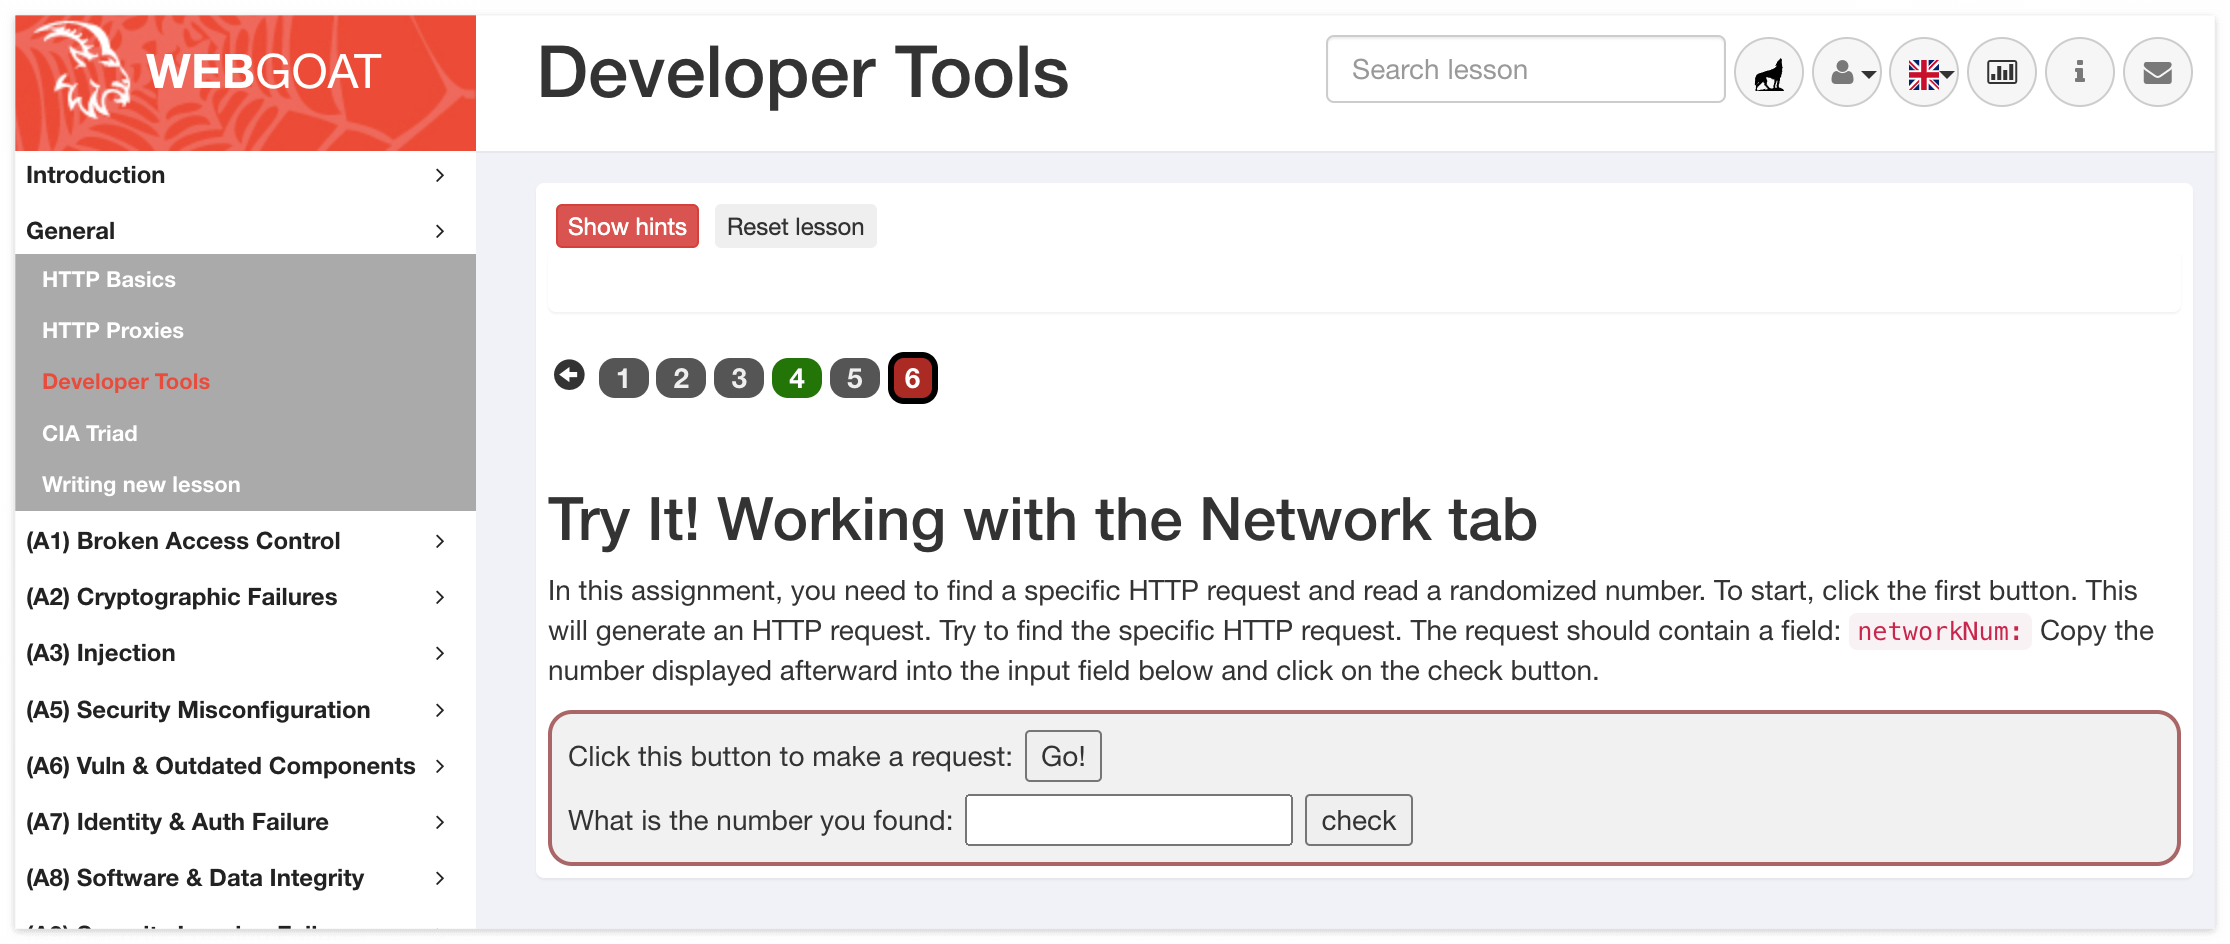Open the CIA Triad lesson
The image size is (2230, 944).
(x=90, y=433)
